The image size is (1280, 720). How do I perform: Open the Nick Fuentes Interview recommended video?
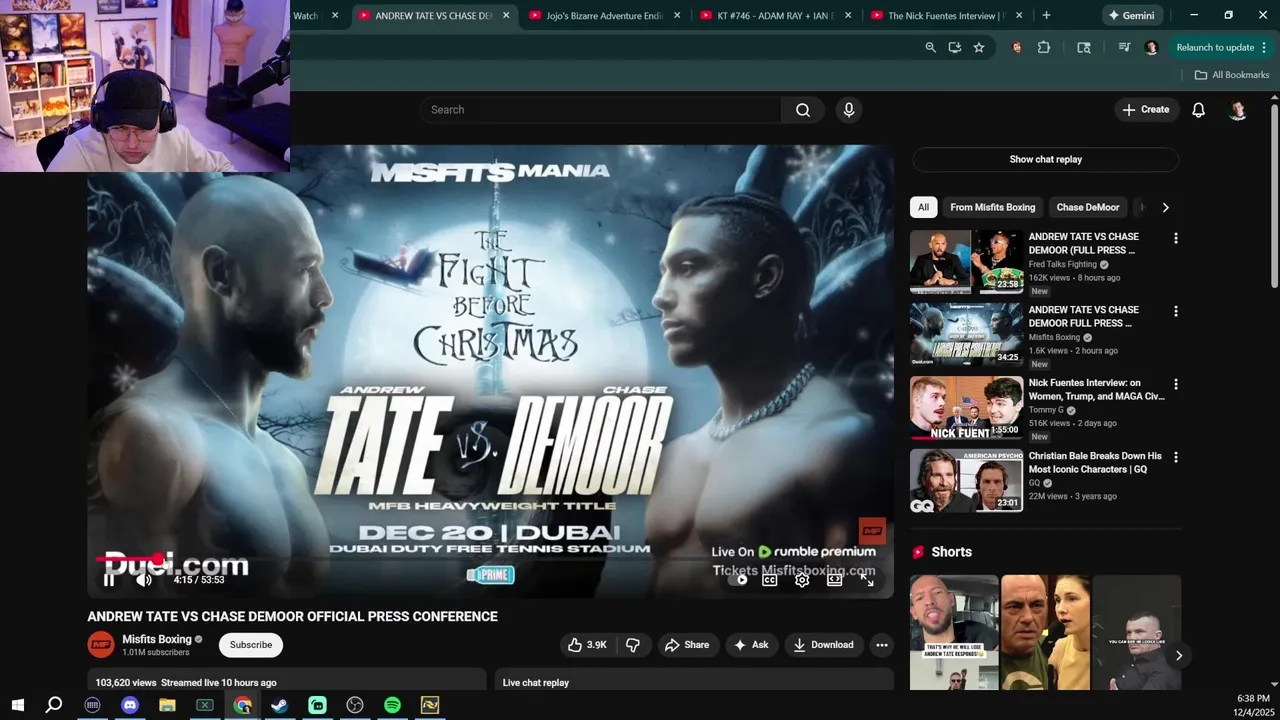(966, 408)
